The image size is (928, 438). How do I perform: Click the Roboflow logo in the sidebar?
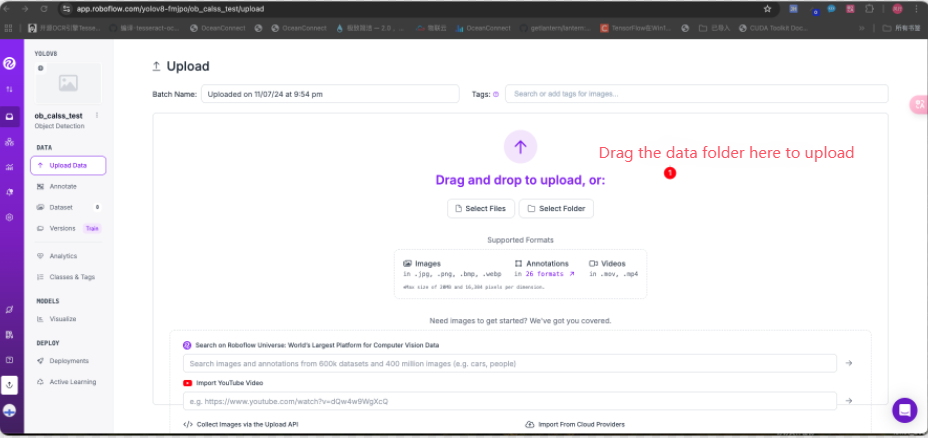pyautogui.click(x=9, y=63)
